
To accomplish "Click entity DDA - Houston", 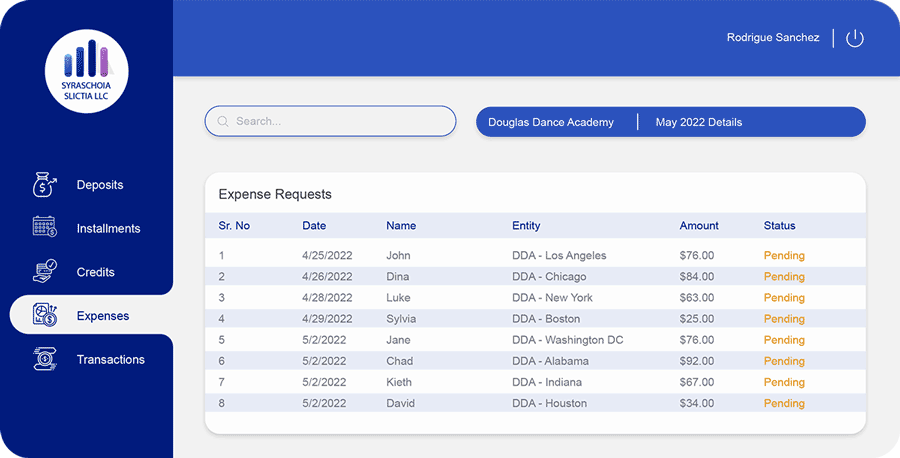I will pyautogui.click(x=549, y=403).
